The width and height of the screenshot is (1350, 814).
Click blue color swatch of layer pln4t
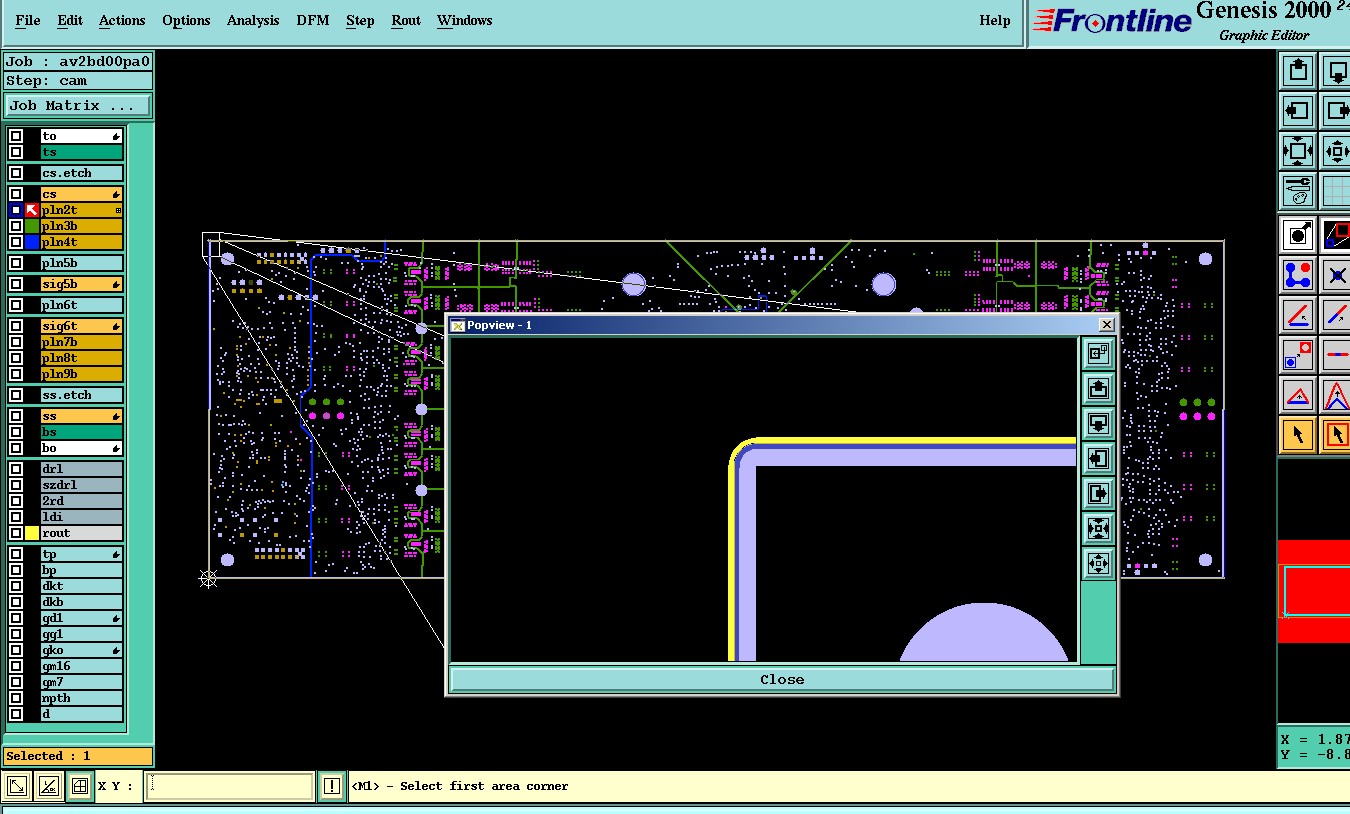(32, 242)
